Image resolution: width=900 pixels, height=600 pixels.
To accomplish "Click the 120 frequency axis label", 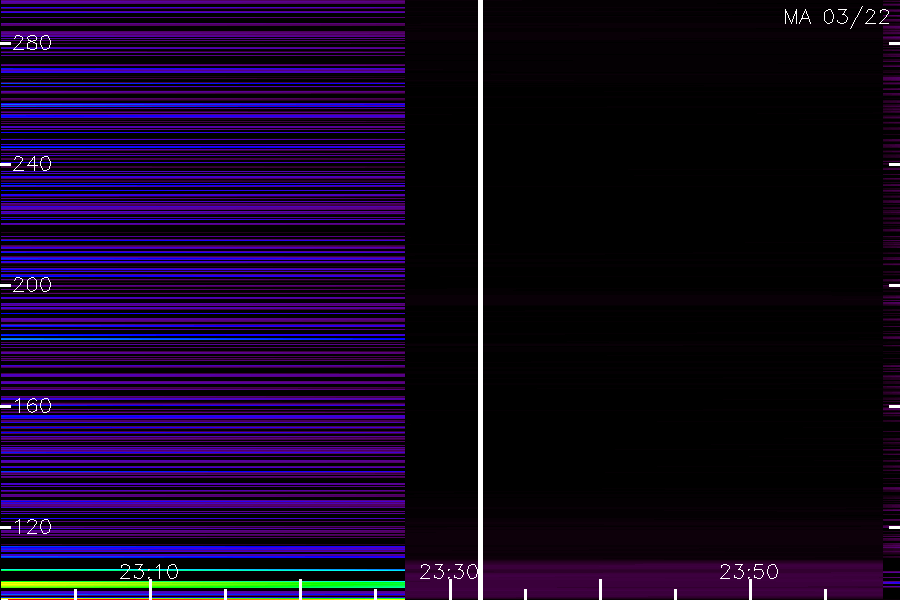I will 32,527.
